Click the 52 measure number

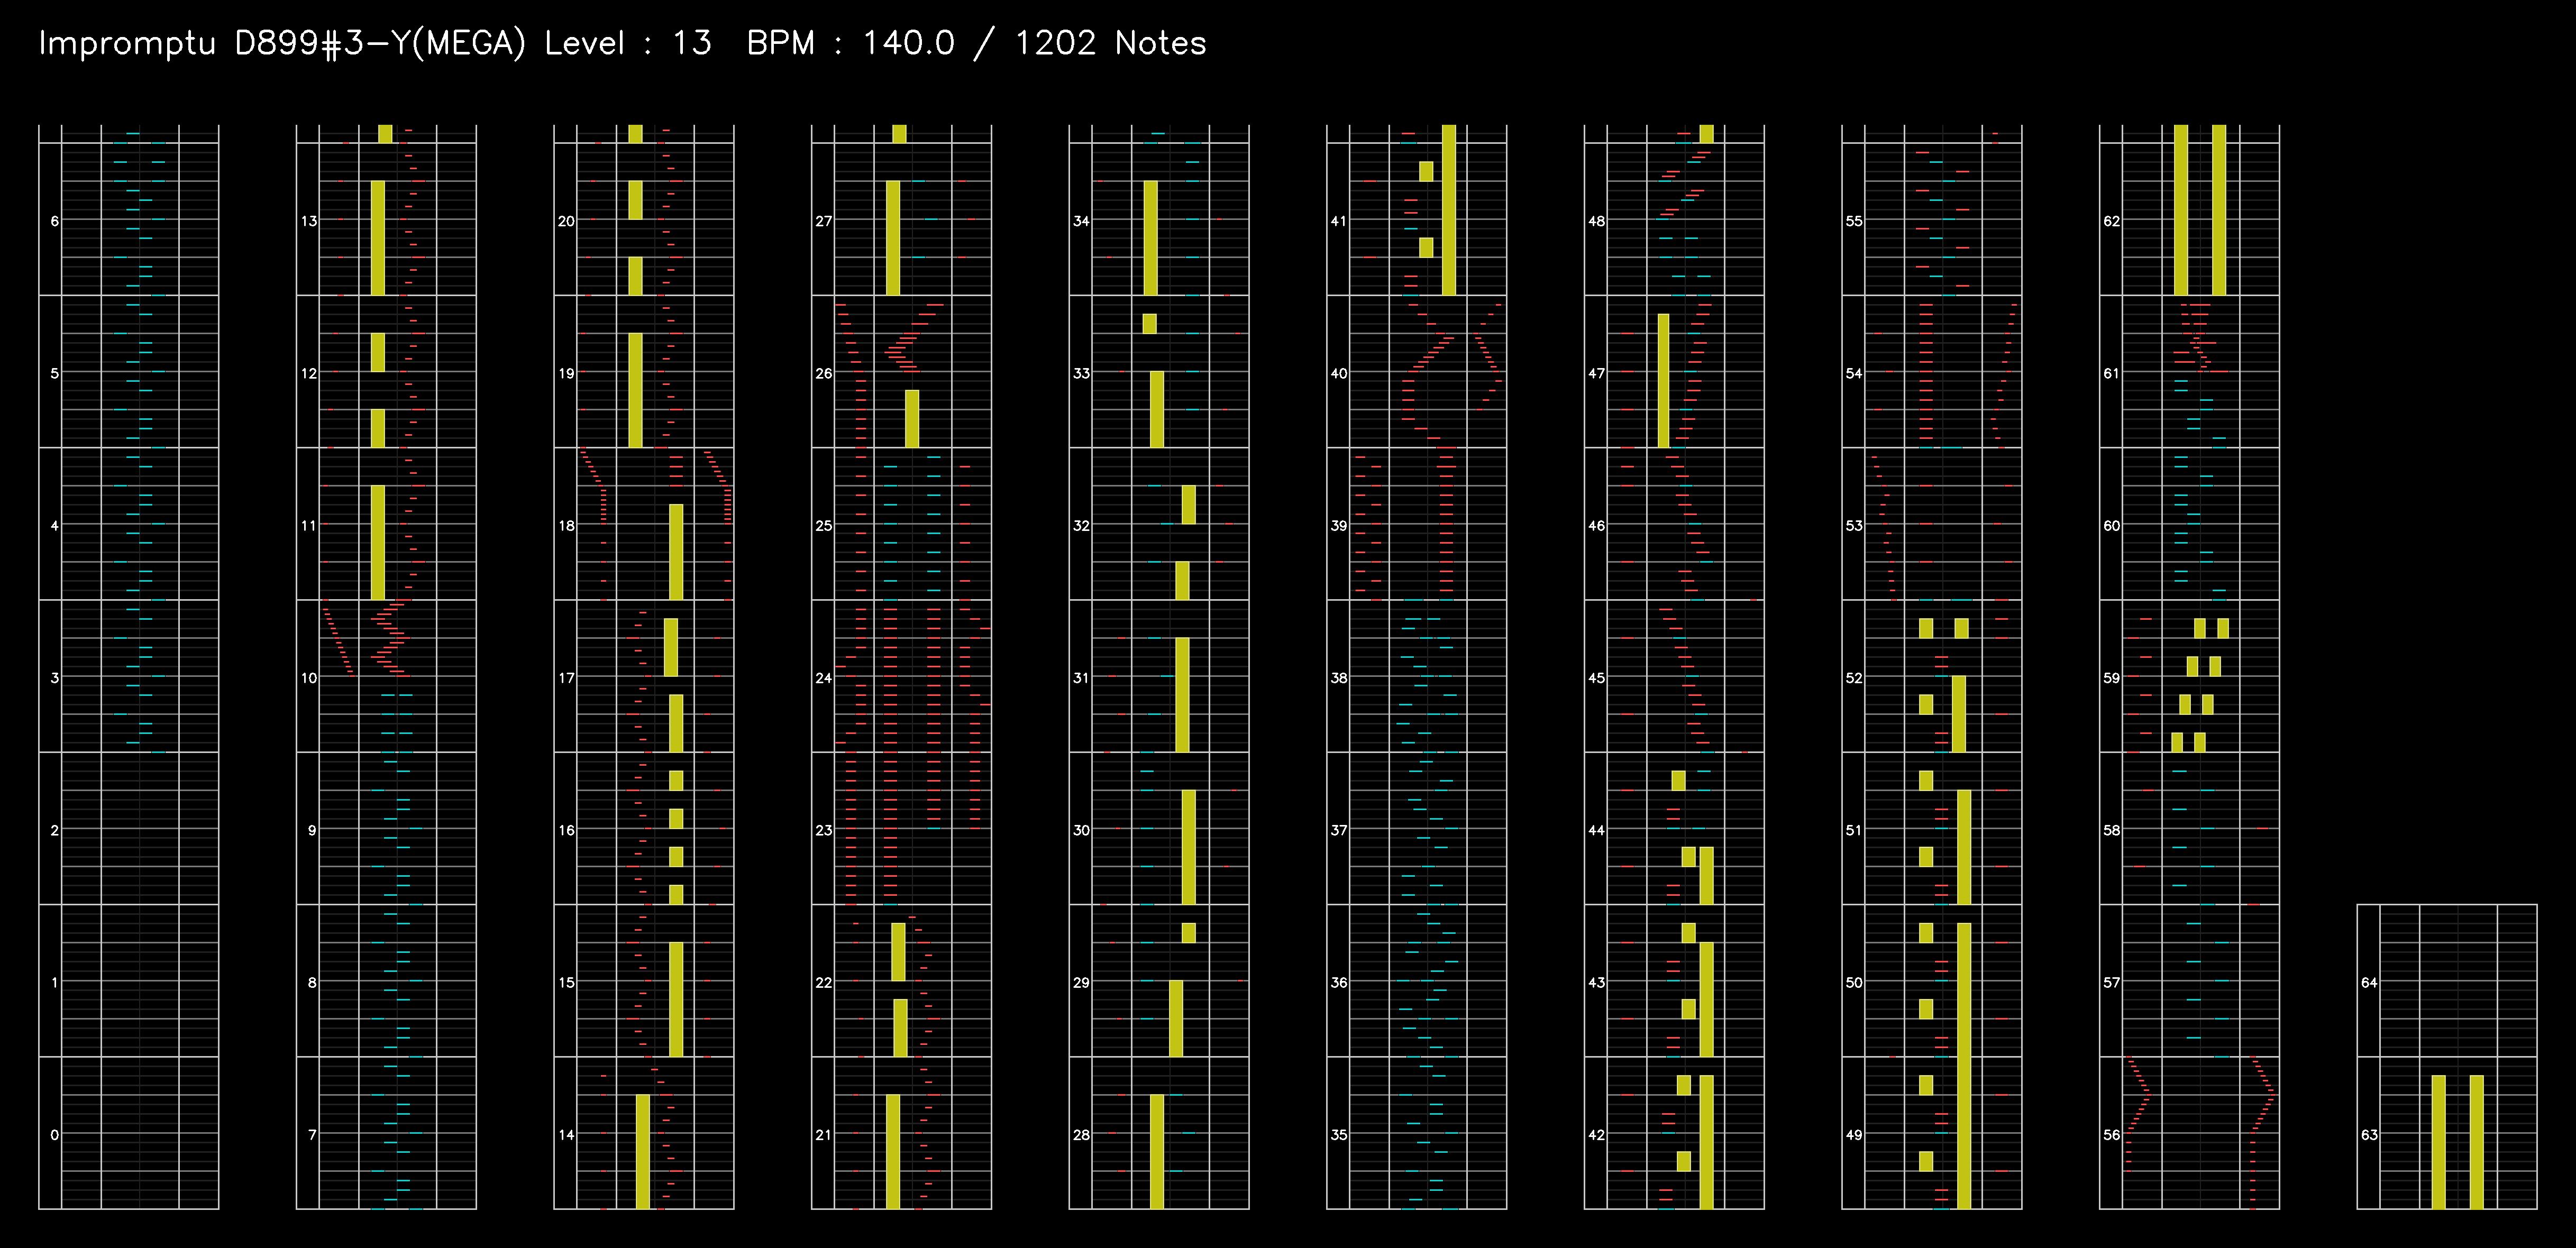click(1854, 677)
